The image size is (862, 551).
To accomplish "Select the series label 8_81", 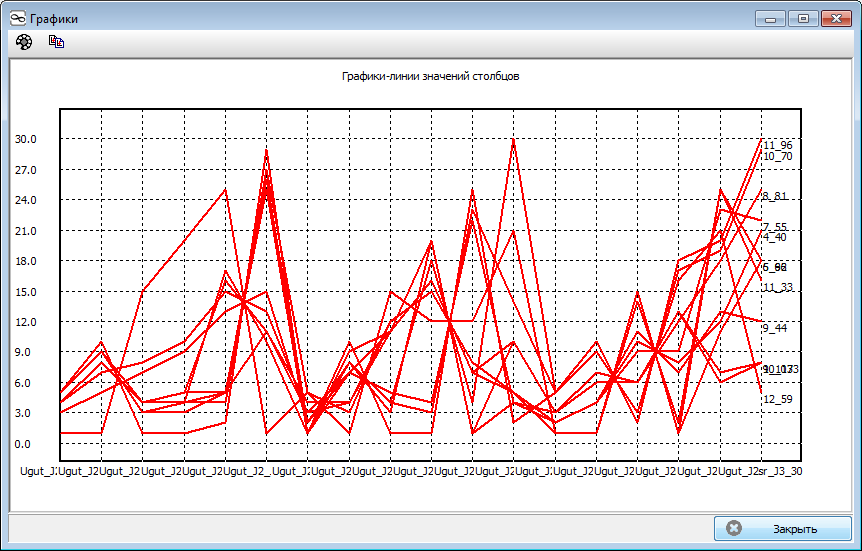I will tap(775, 196).
